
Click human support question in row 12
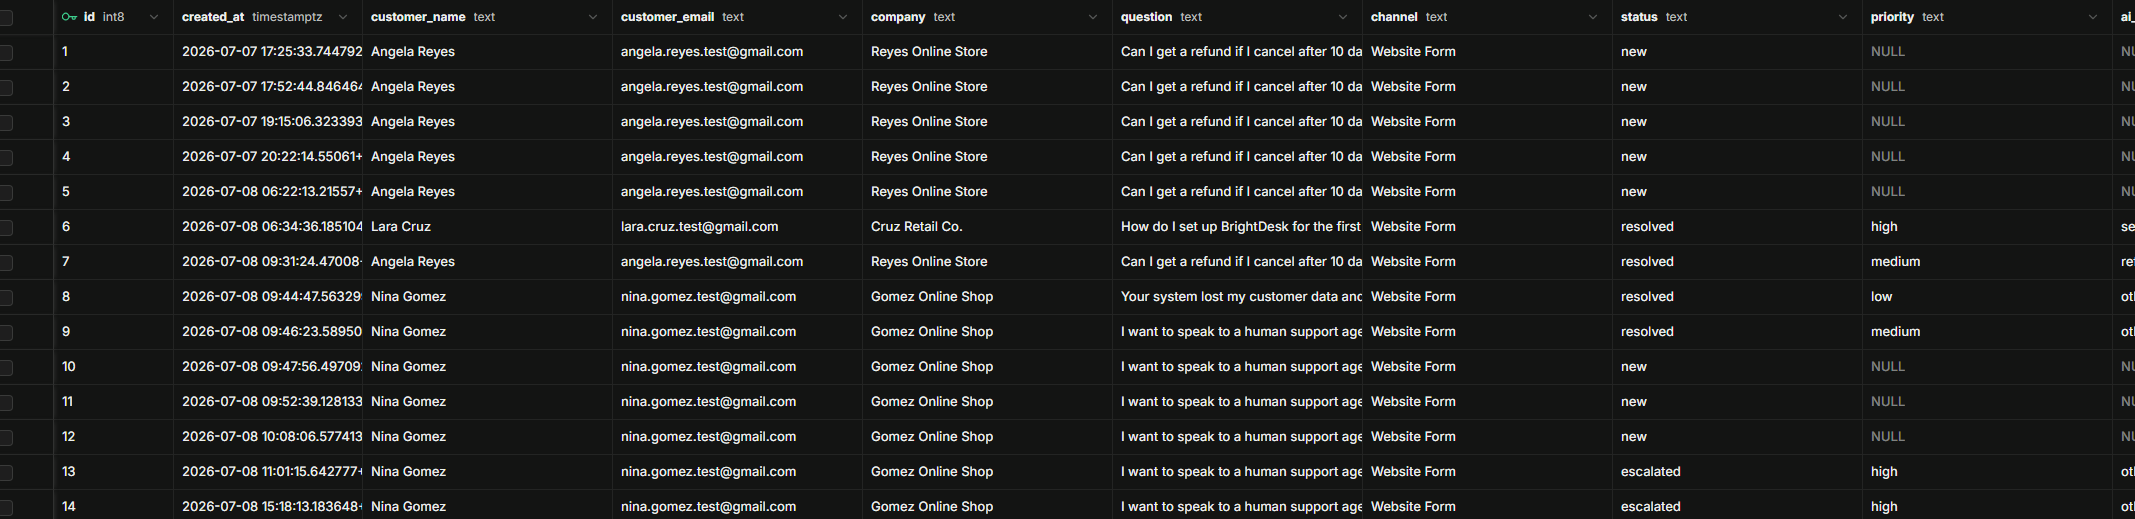tap(1237, 437)
